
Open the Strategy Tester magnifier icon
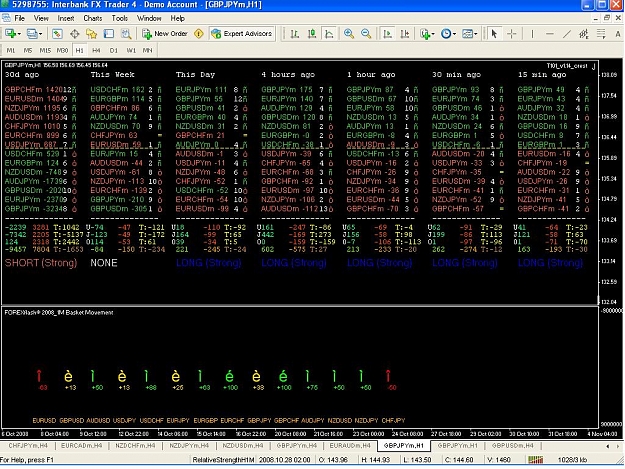(126, 34)
